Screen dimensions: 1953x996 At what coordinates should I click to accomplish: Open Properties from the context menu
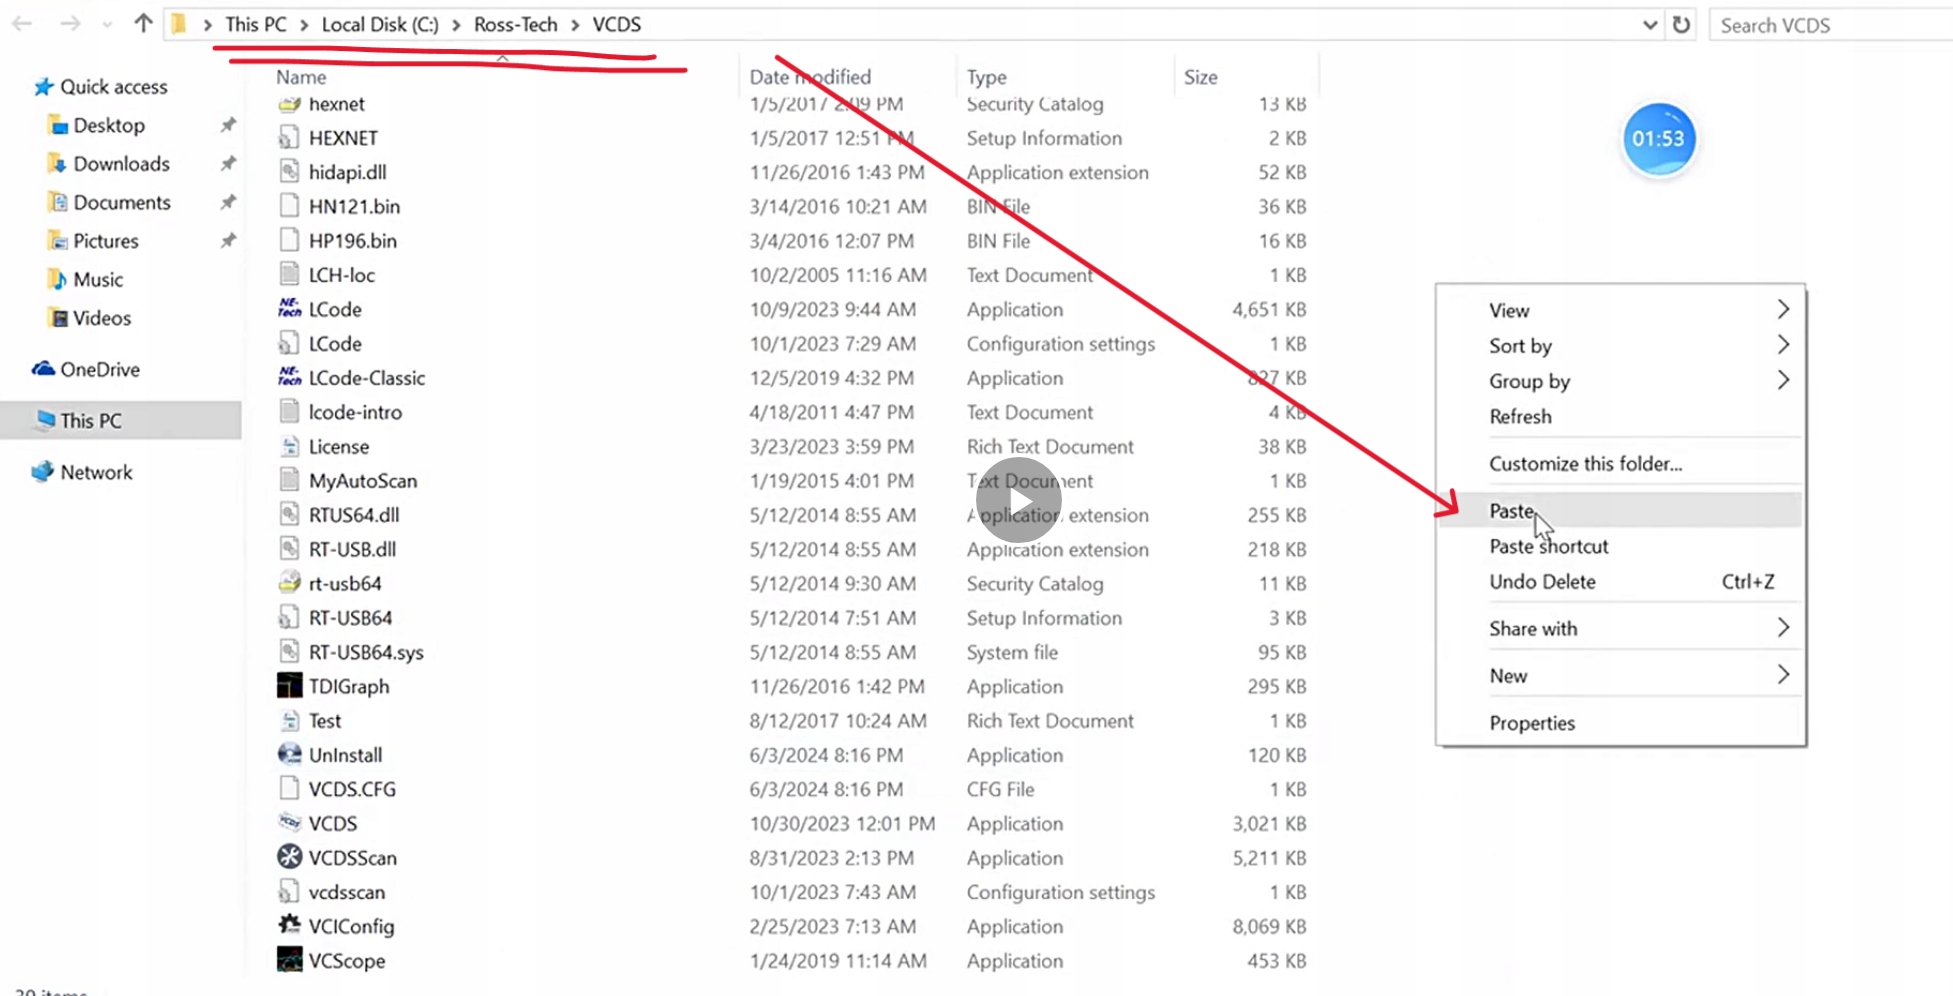(x=1620, y=722)
